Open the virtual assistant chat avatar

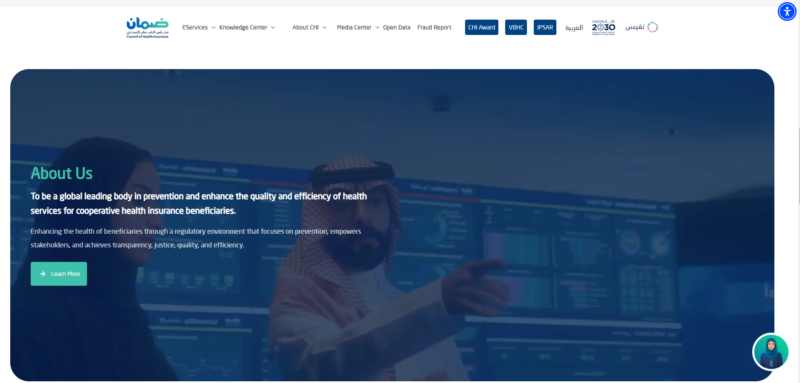point(771,351)
